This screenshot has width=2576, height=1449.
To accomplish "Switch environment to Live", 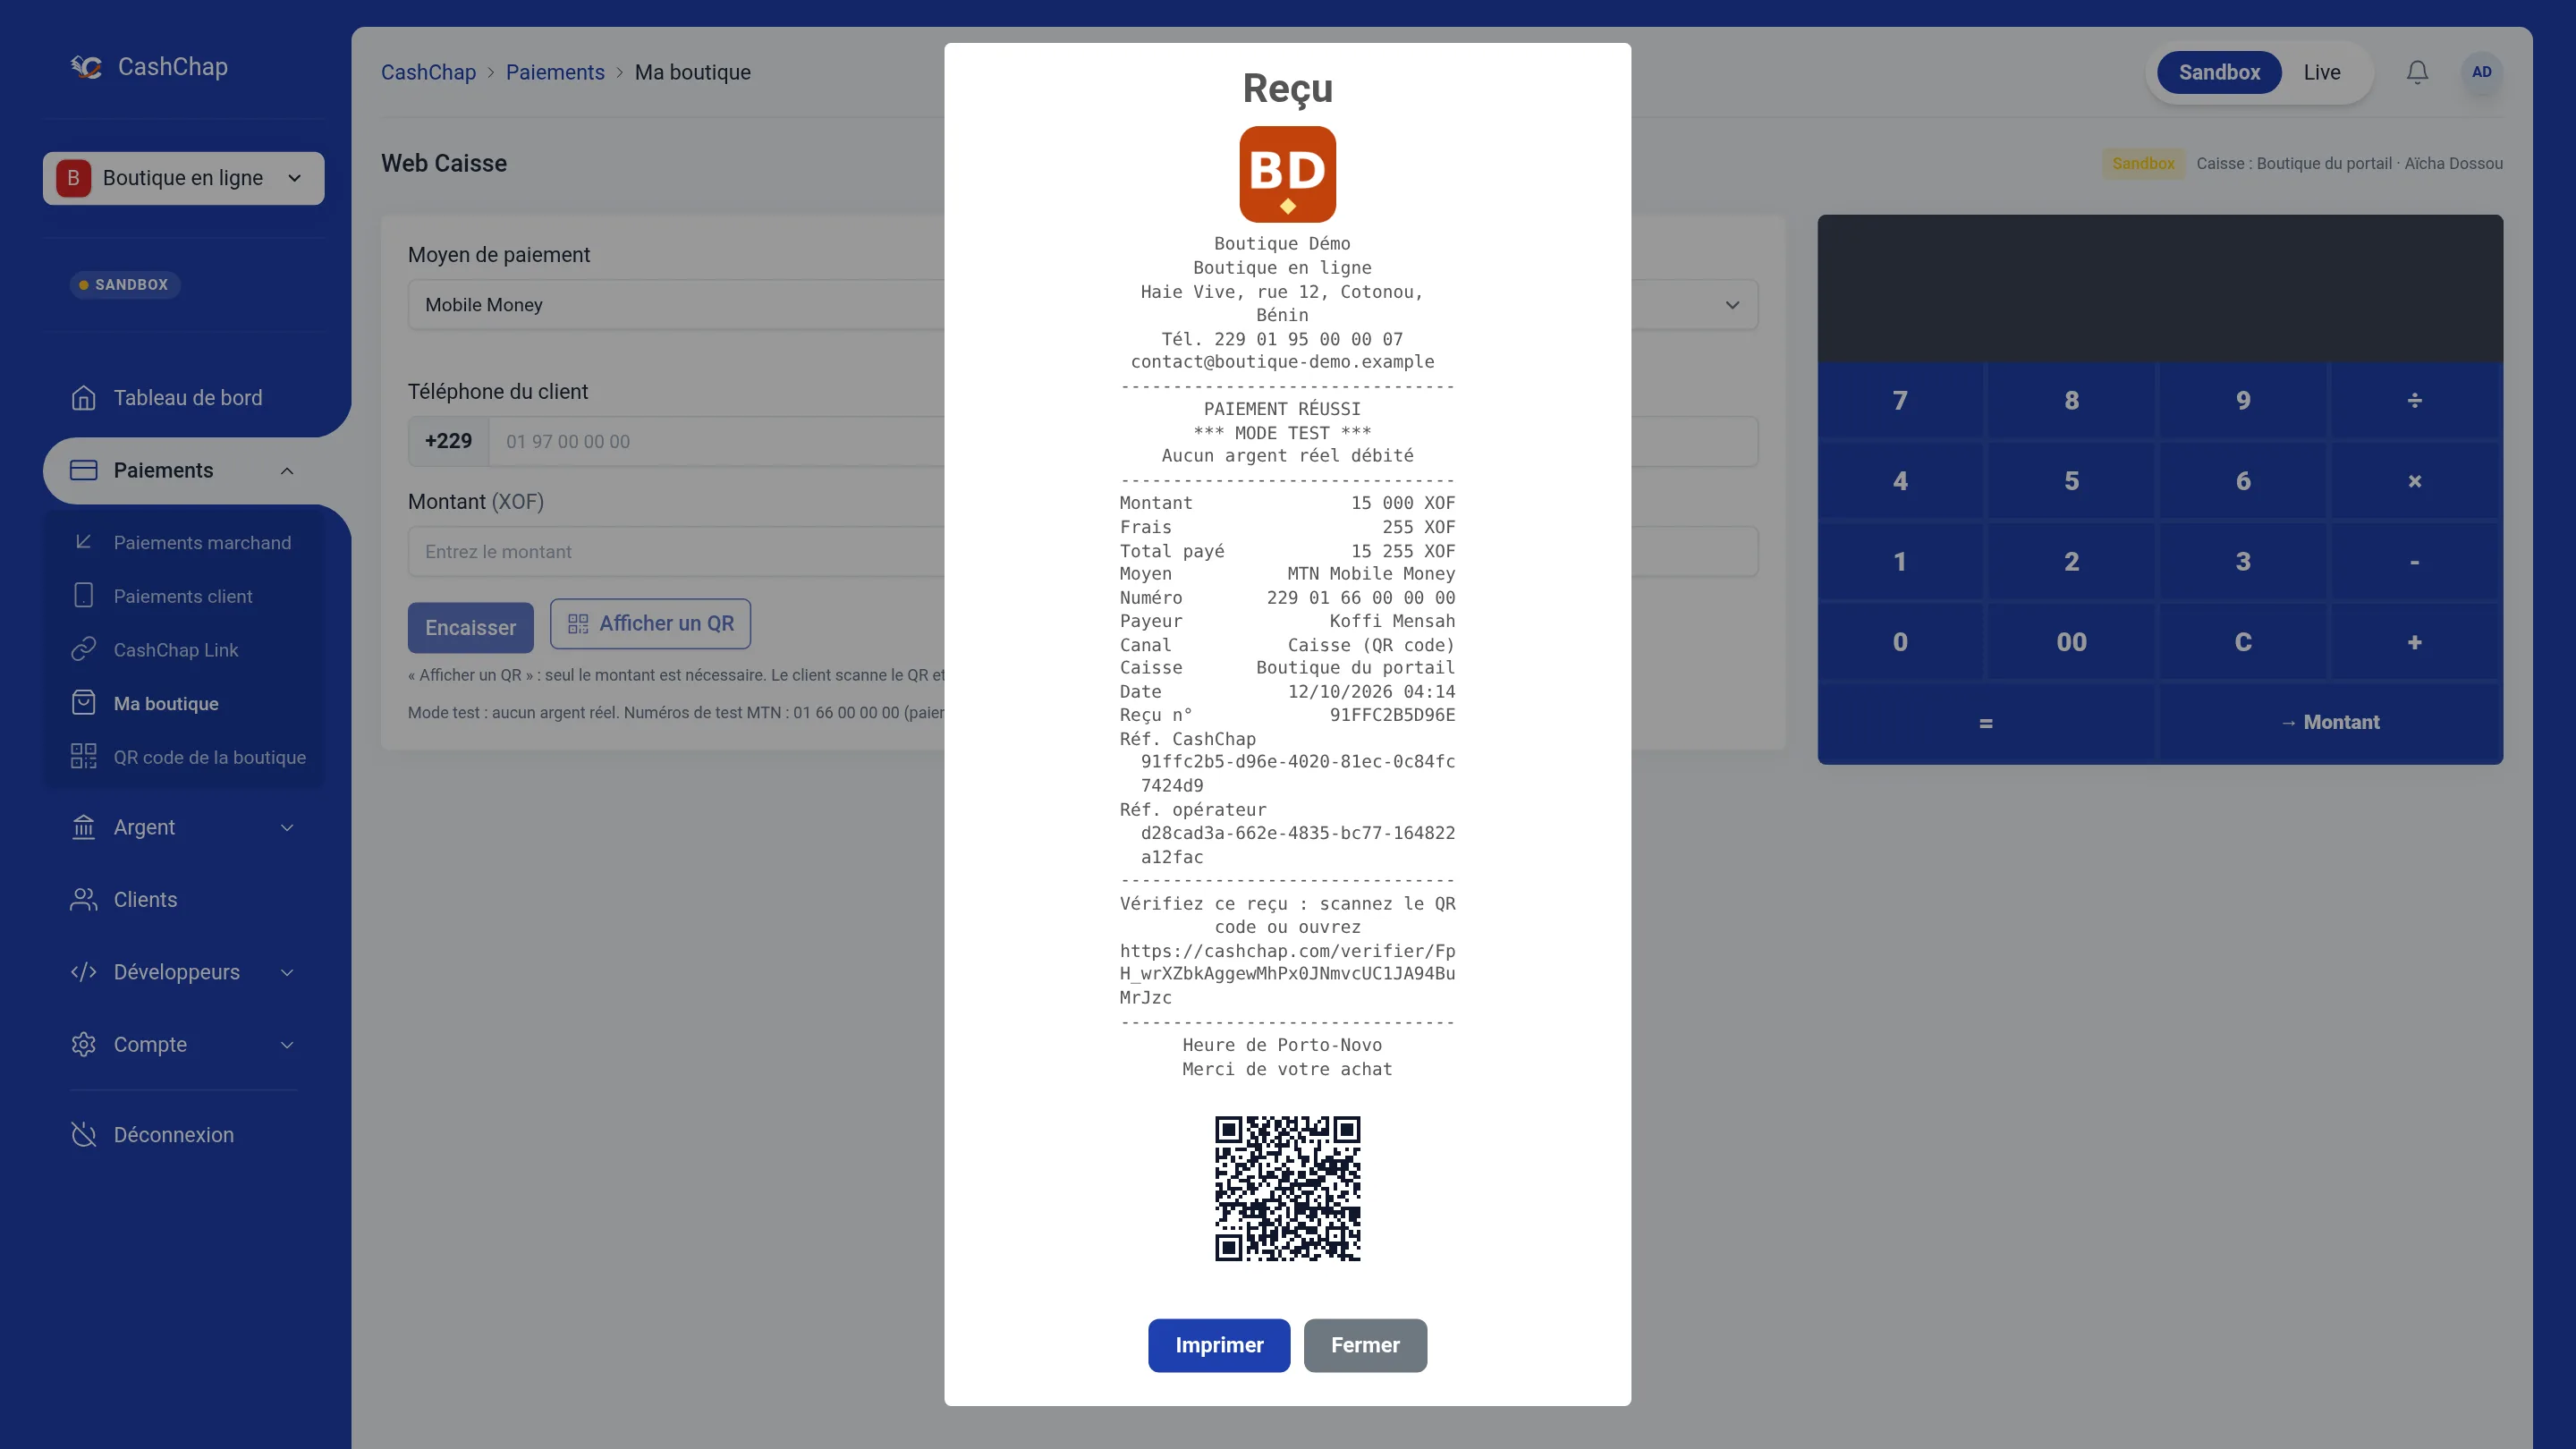I will click(2321, 72).
